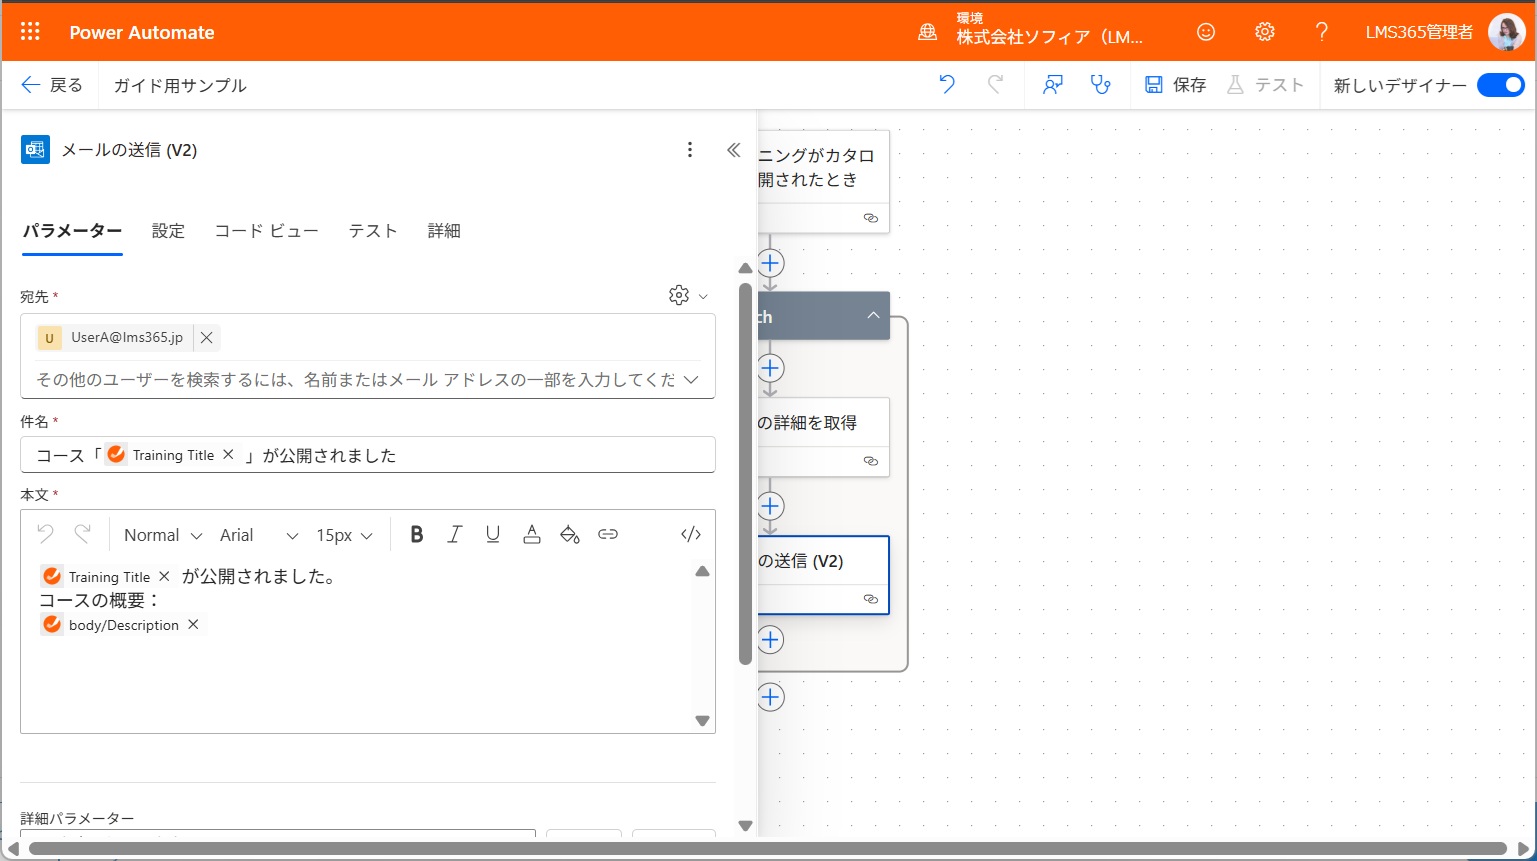Toggle bold formatting
Image resolution: width=1537 pixels, height=861 pixels.
point(417,534)
